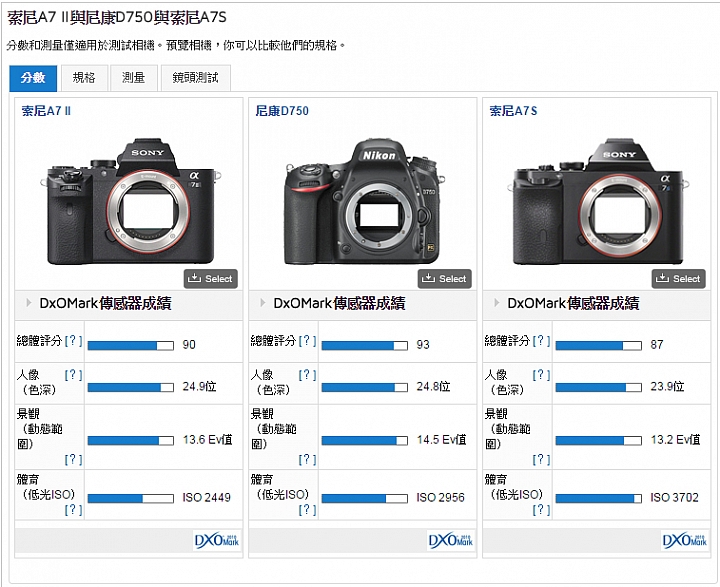The width and height of the screenshot is (720, 587).
Task: Click the Sony A7 II camera image
Action: point(131,201)
